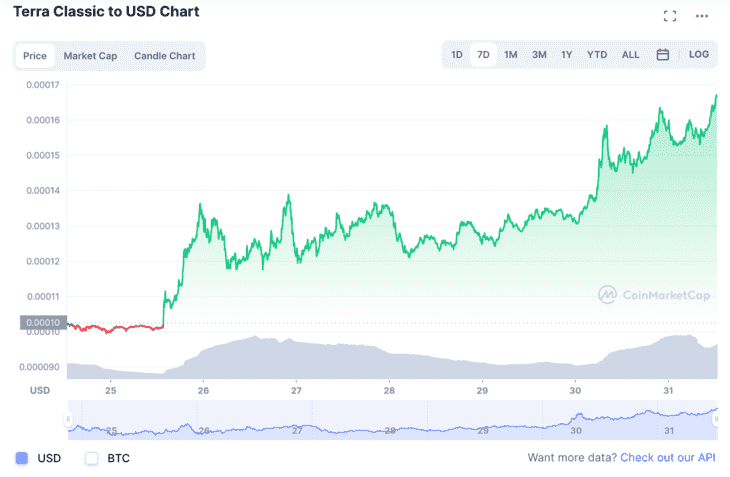Viewport: 730px width, 477px height.
Task: Click the right handle of range slider
Action: 716,419
